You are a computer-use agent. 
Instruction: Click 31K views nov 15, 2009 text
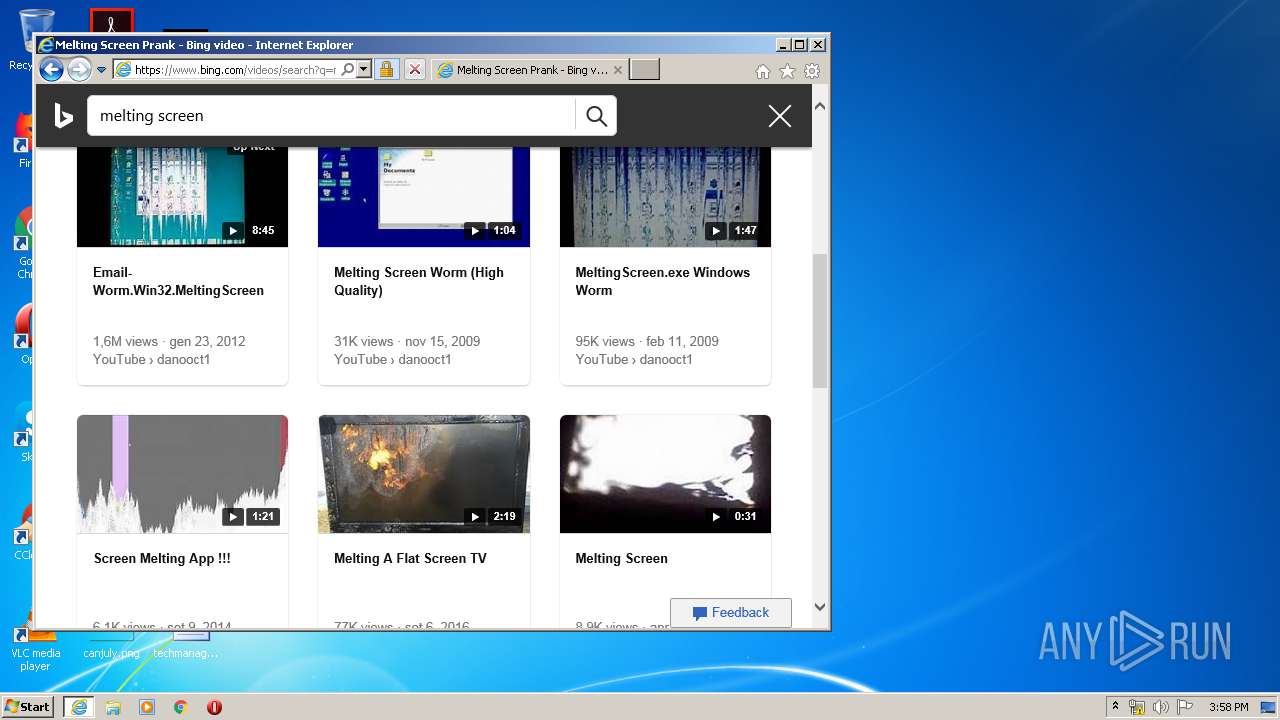pyautogui.click(x=407, y=341)
